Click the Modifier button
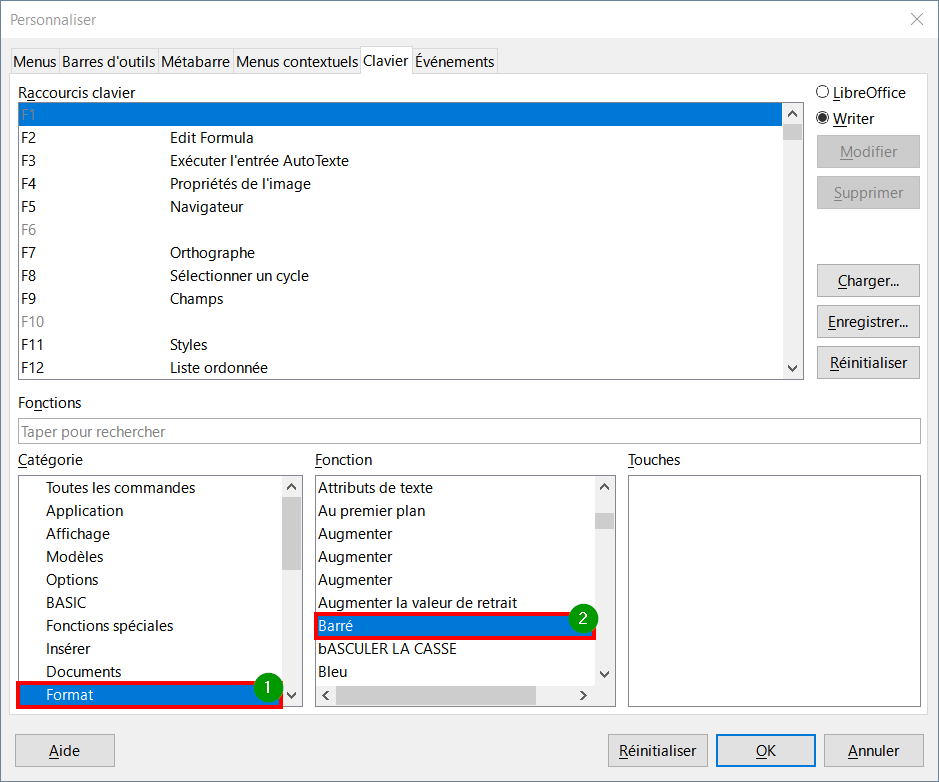The width and height of the screenshot is (939, 782). pos(868,151)
